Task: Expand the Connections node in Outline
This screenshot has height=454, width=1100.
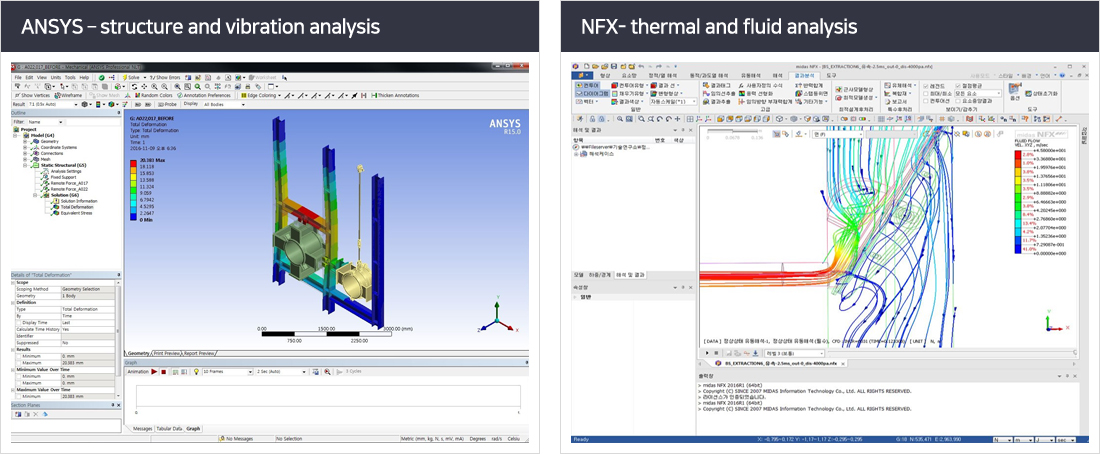Action: (x=25, y=153)
